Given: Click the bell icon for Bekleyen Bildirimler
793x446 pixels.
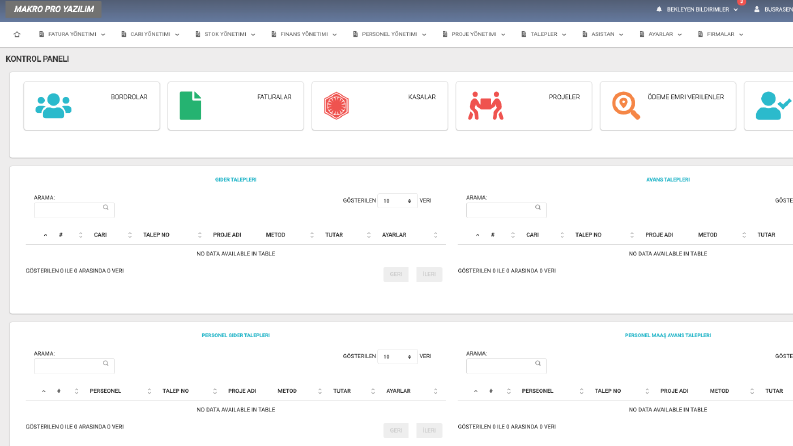Looking at the screenshot, I should [659, 9].
